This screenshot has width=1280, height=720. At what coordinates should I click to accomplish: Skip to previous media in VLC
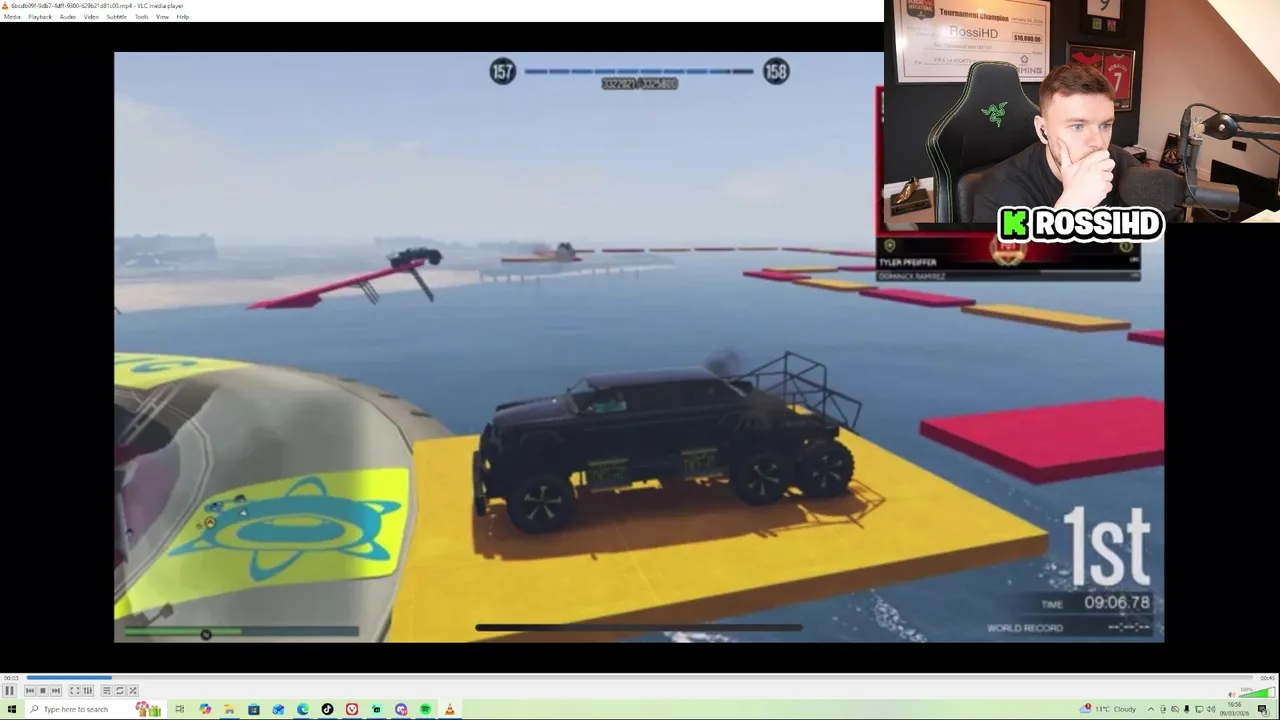click(x=30, y=691)
